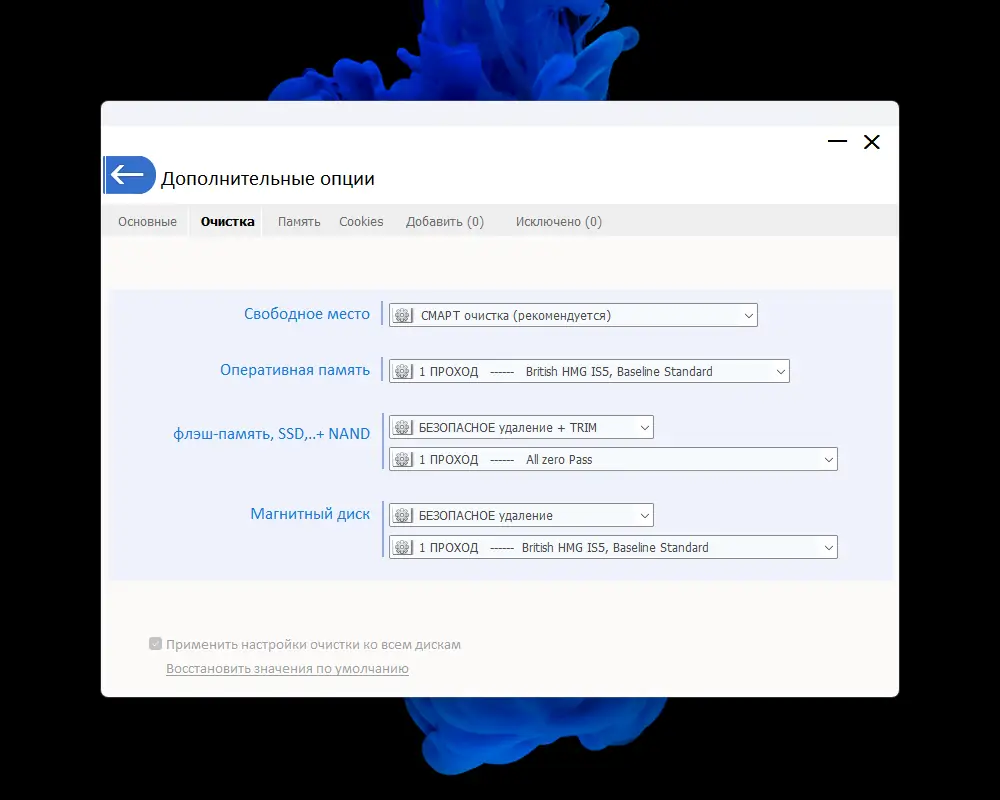The image size is (1000, 800).
Task: Close the Дополнительные опции window
Action: [x=872, y=142]
